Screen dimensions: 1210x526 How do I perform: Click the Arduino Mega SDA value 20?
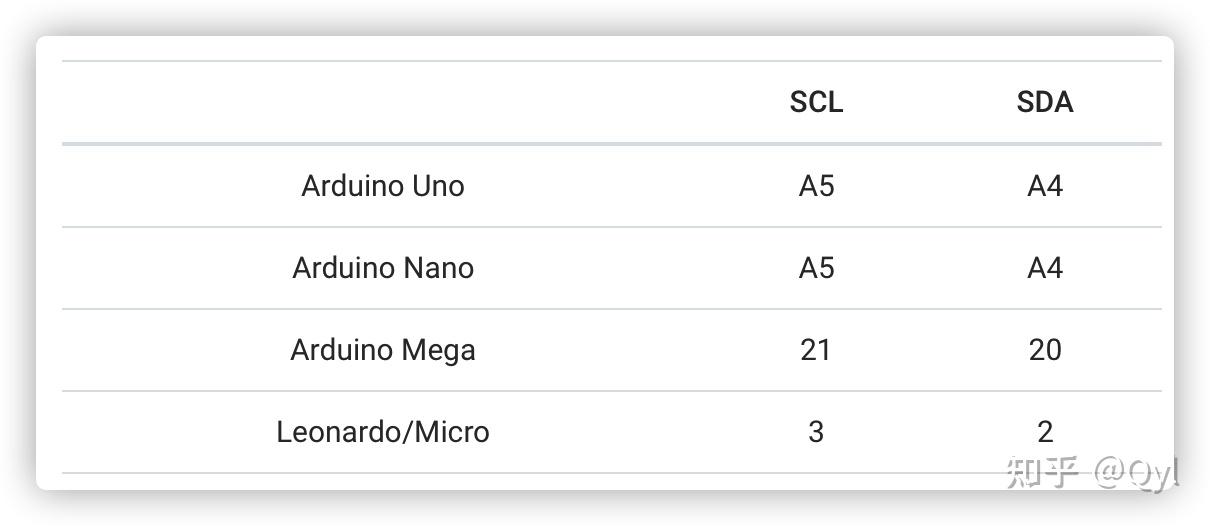tap(1044, 350)
